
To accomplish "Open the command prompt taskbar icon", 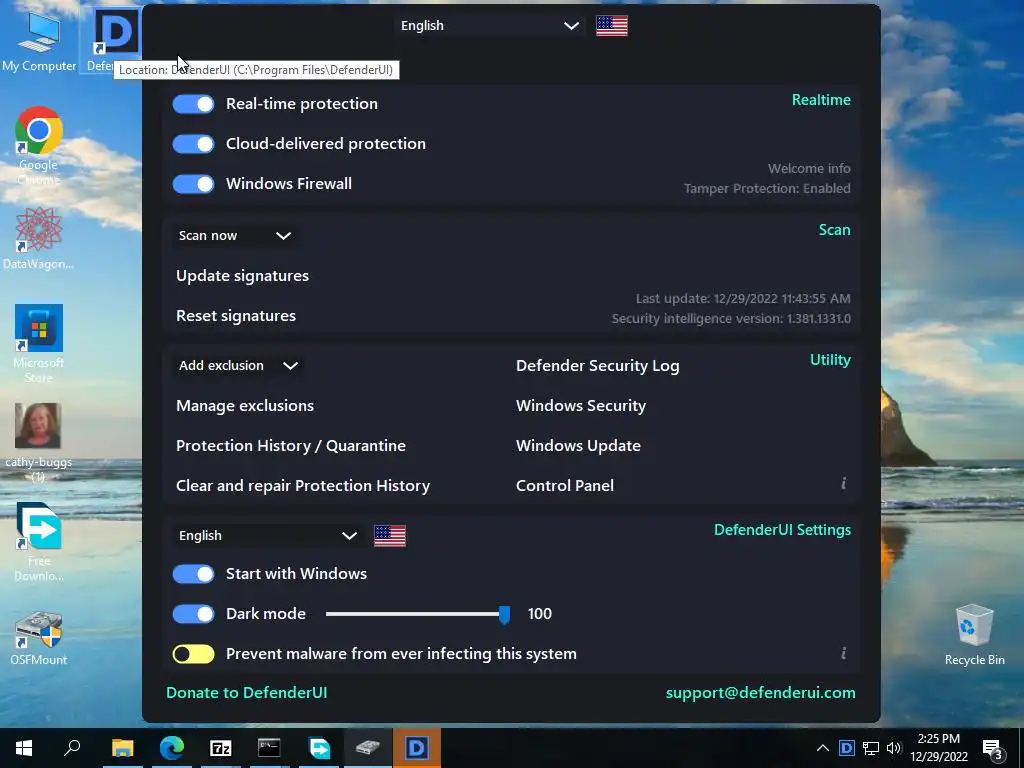I will [x=269, y=748].
